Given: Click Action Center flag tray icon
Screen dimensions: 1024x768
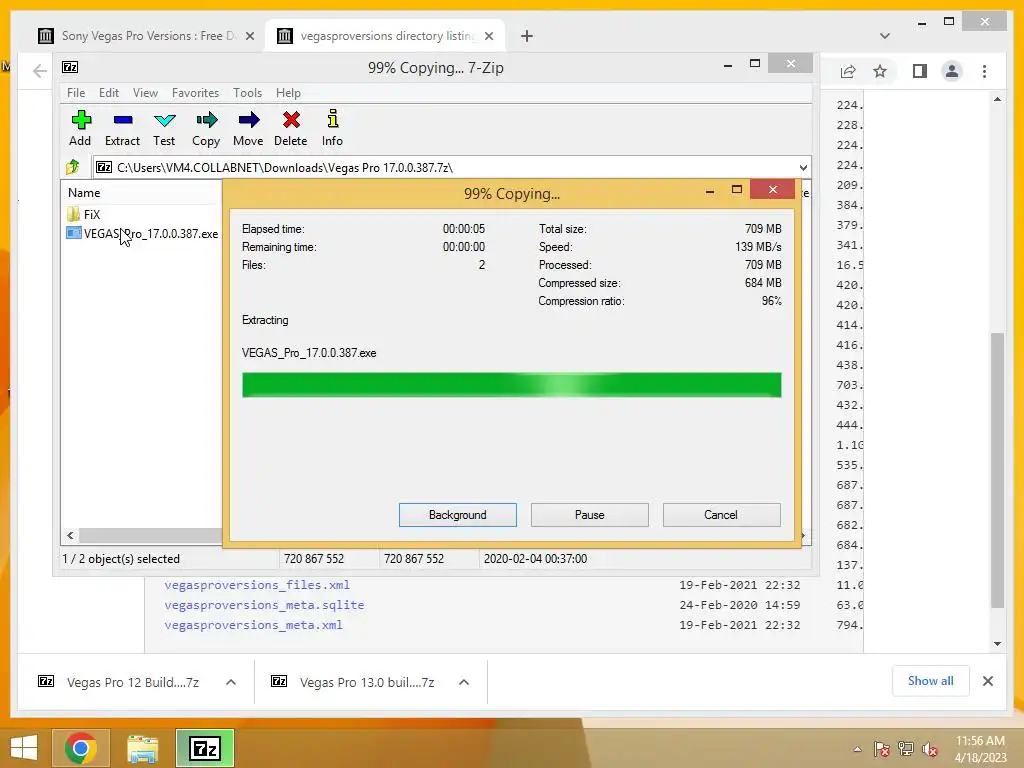Looking at the screenshot, I should 881,749.
